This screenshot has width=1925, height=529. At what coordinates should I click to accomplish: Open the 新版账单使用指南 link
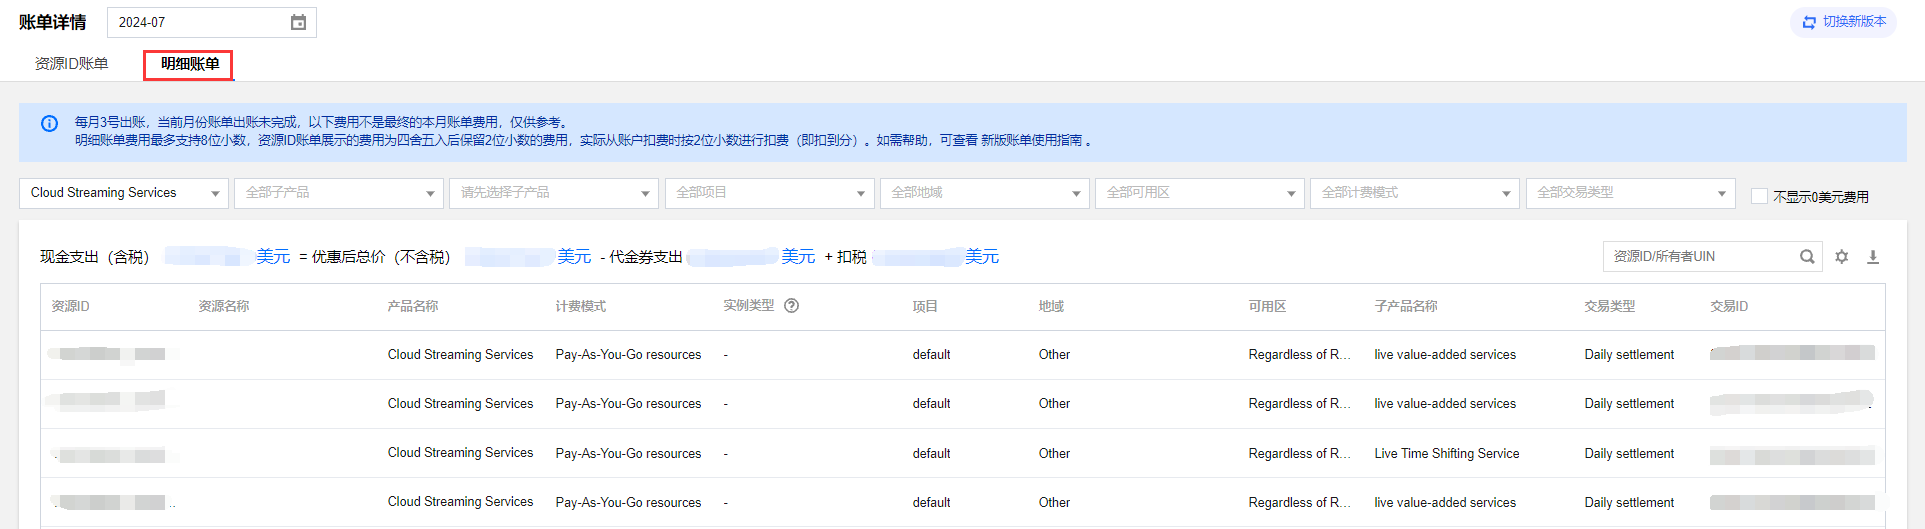pos(1032,141)
